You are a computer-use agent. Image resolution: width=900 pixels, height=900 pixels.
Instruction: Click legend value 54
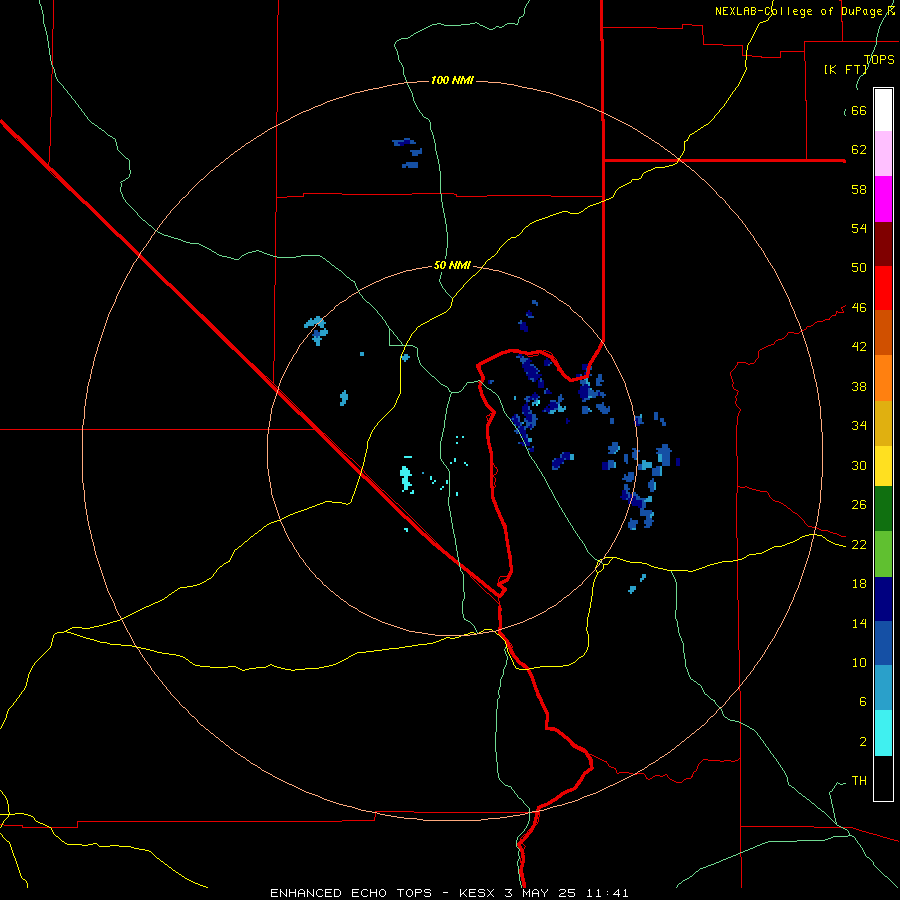coord(859,228)
